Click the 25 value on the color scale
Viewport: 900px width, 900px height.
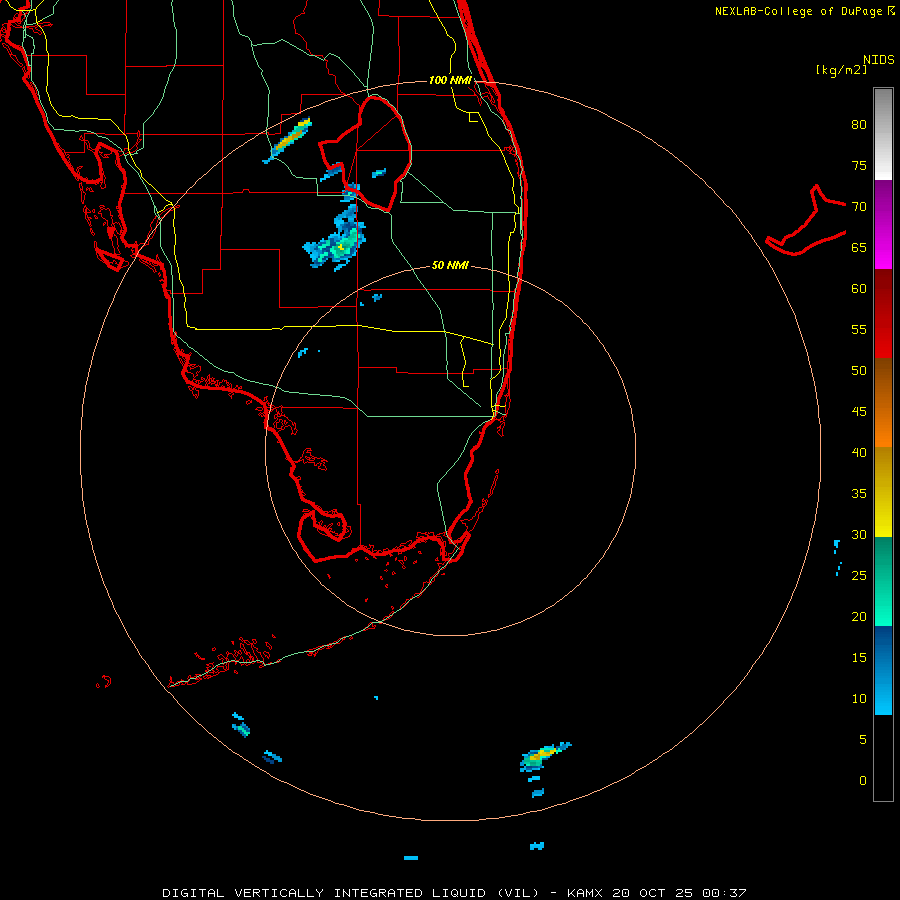(x=859, y=576)
